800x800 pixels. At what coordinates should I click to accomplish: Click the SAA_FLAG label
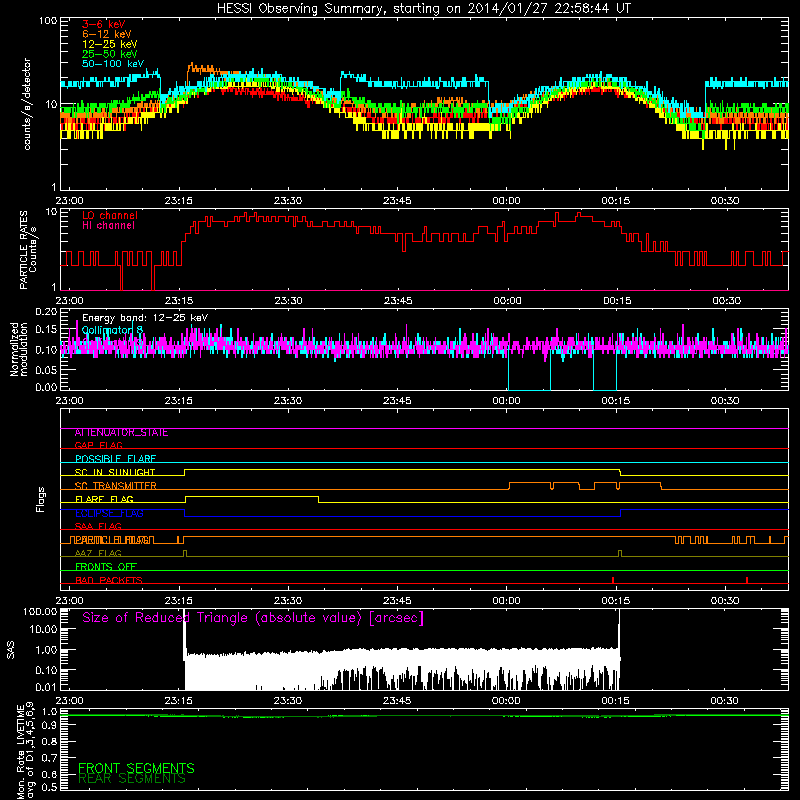tap(98, 526)
